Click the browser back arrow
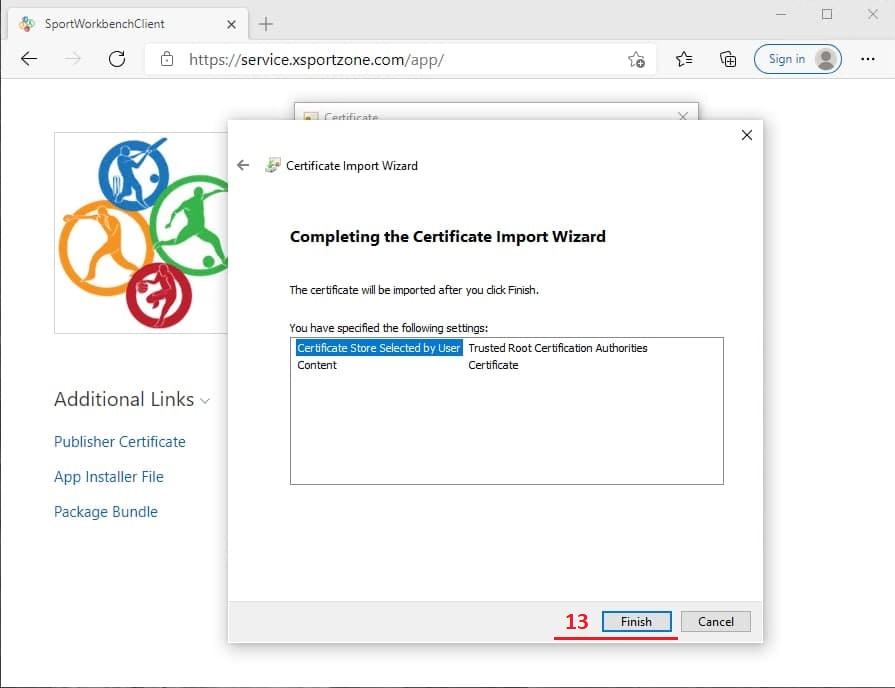Image resolution: width=895 pixels, height=688 pixels. (x=29, y=59)
